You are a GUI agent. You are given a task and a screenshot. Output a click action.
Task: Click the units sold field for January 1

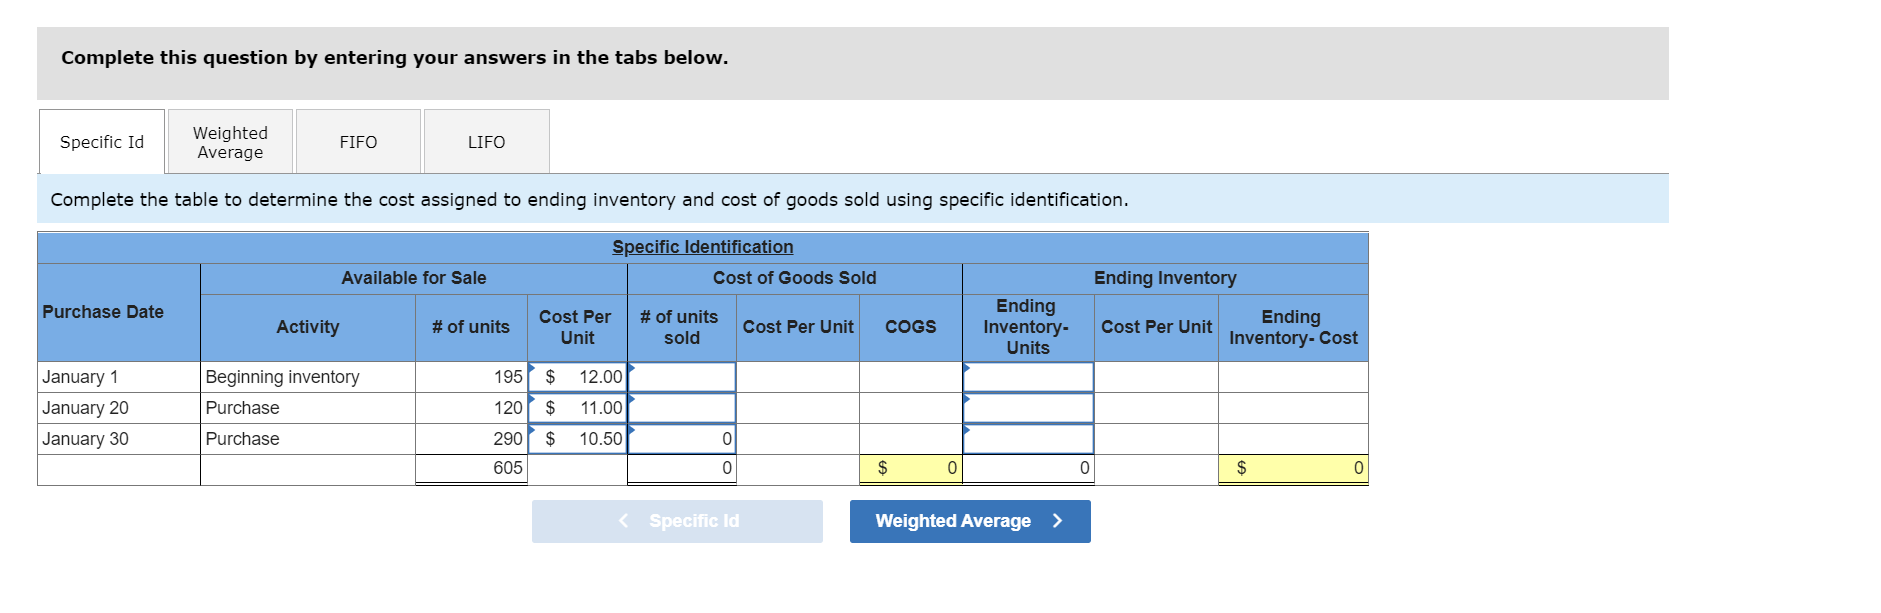682,377
